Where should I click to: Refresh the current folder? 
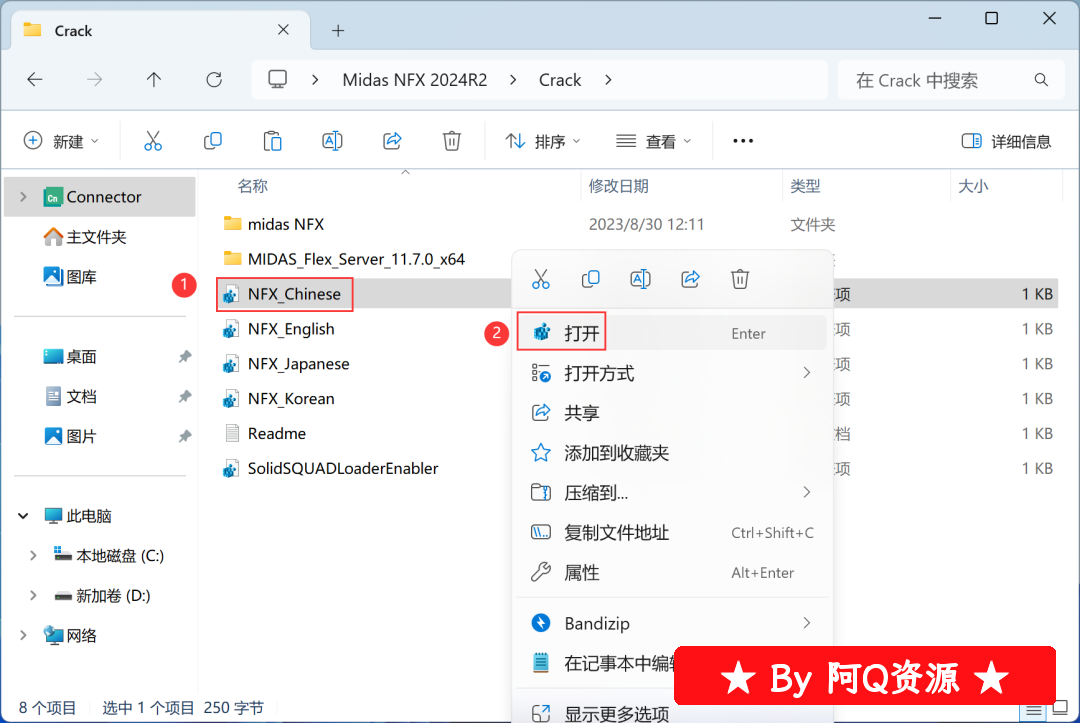(214, 80)
